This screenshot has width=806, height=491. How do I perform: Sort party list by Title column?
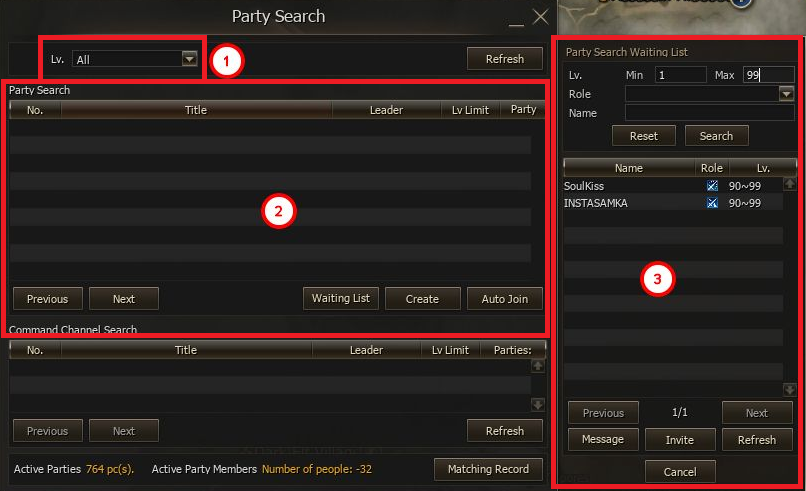point(196,110)
